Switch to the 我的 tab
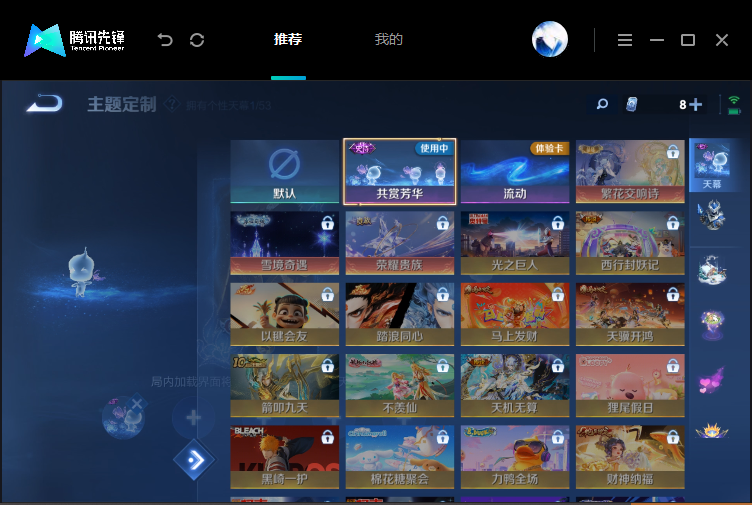Image resolution: width=752 pixels, height=505 pixels. pos(388,39)
